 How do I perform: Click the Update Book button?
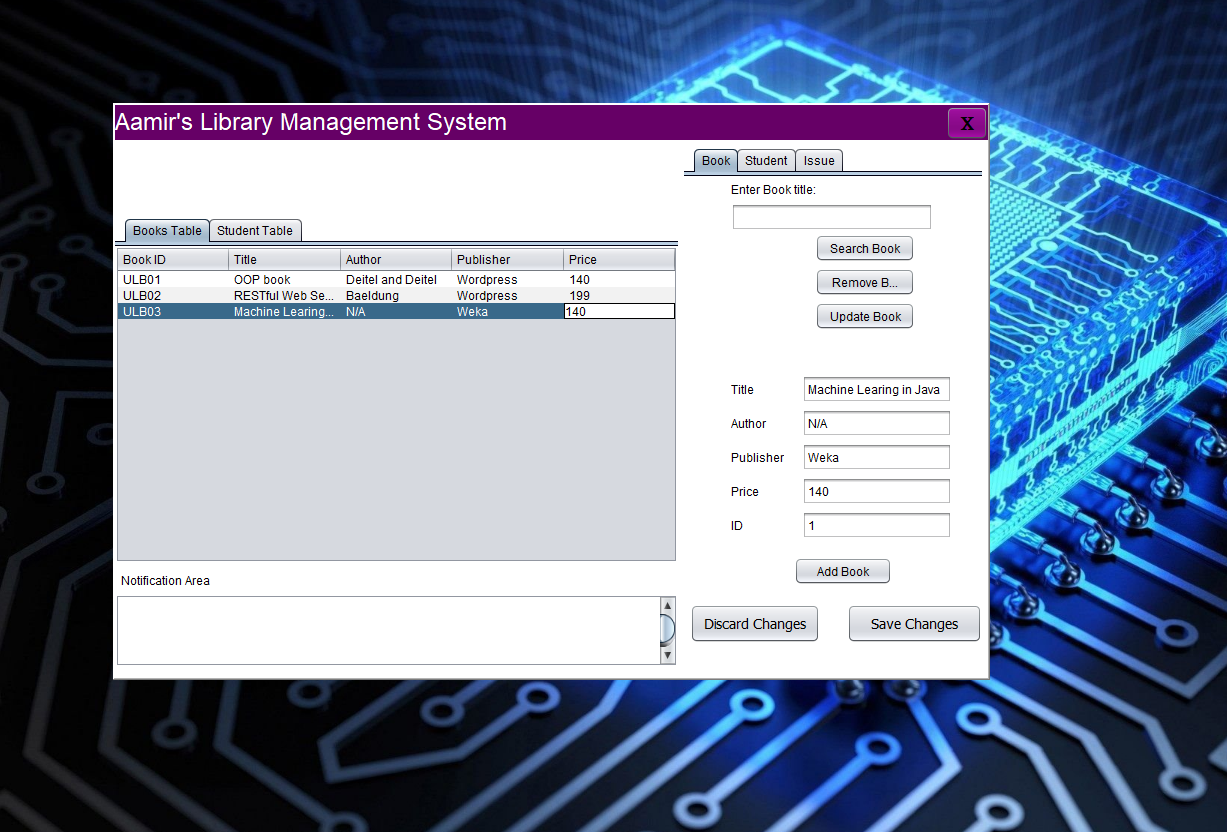(864, 316)
